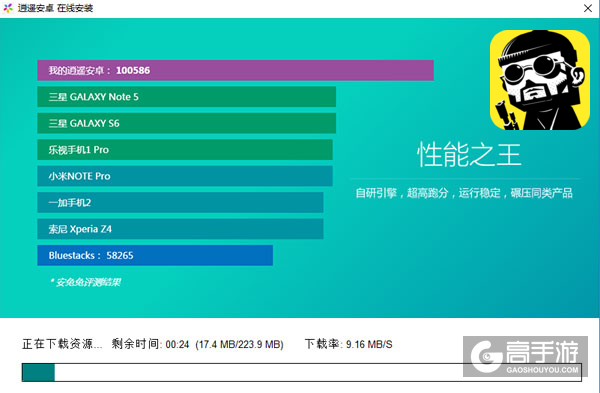Select the 索尼 Xperia Z4 bar
The width and height of the screenshot is (600, 393).
(x=180, y=229)
